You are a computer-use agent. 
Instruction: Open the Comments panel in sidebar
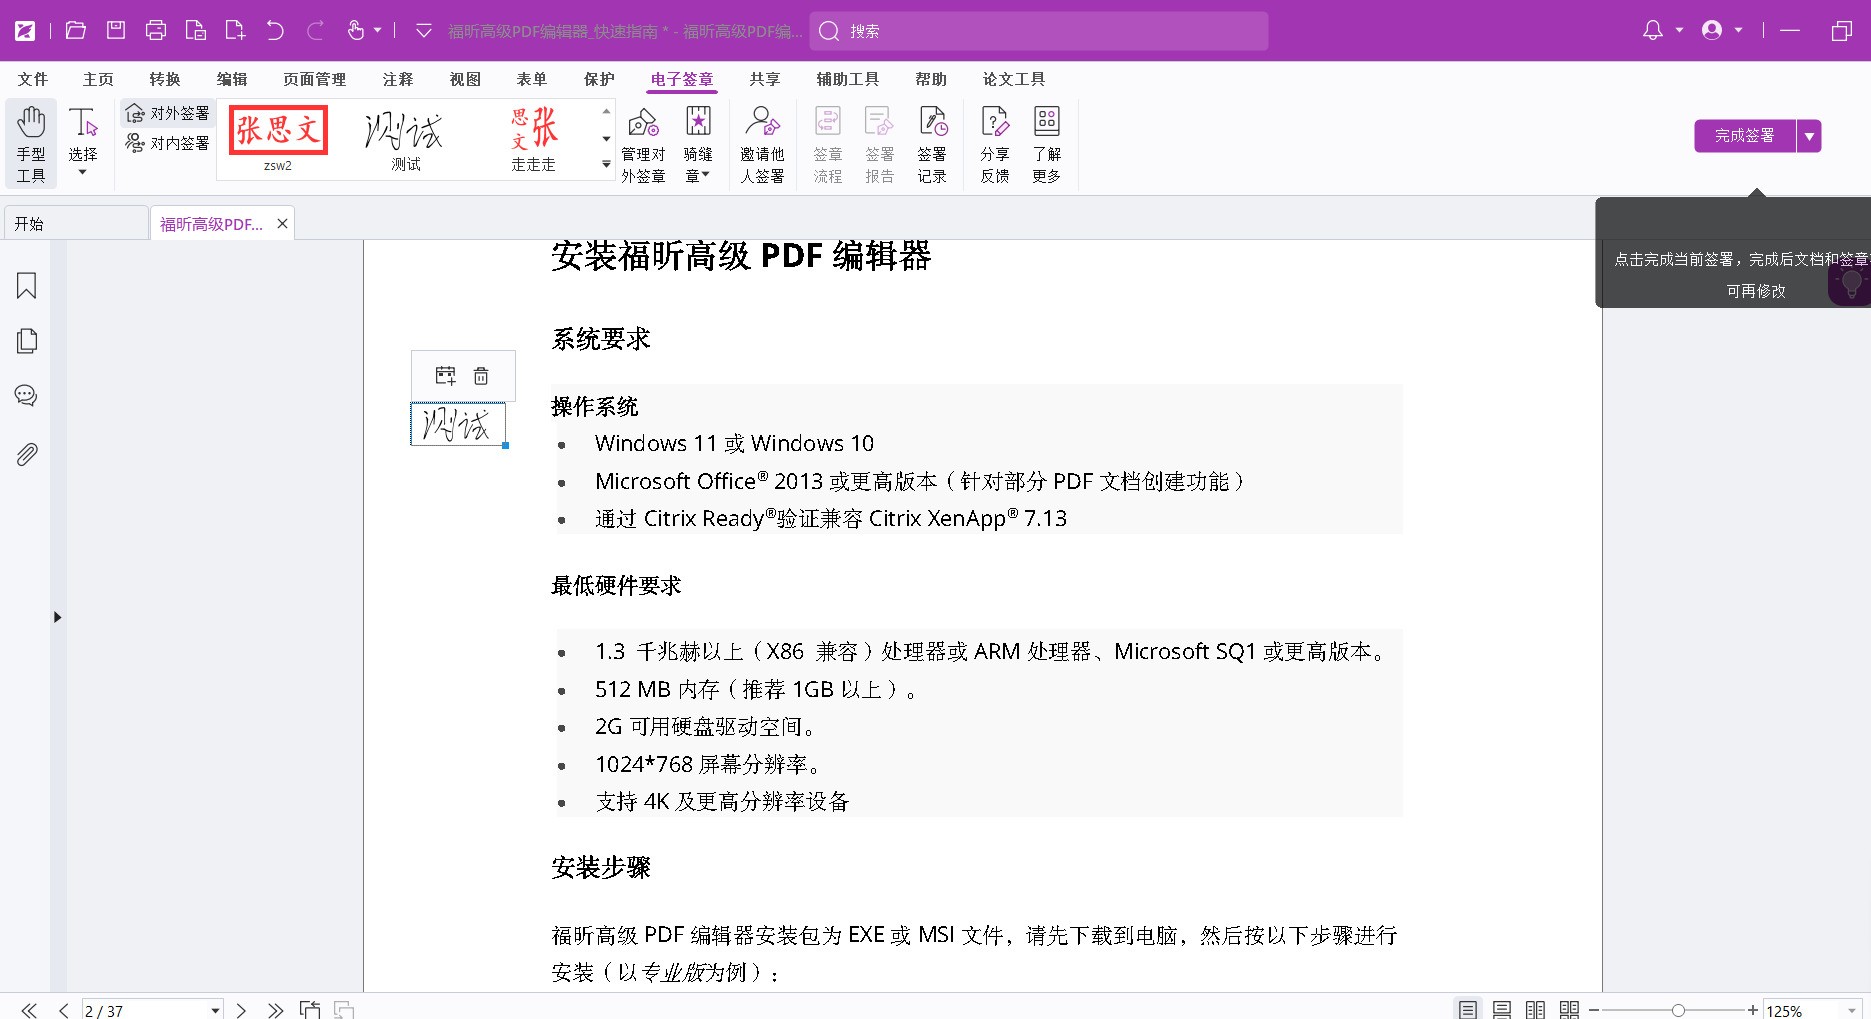click(27, 396)
